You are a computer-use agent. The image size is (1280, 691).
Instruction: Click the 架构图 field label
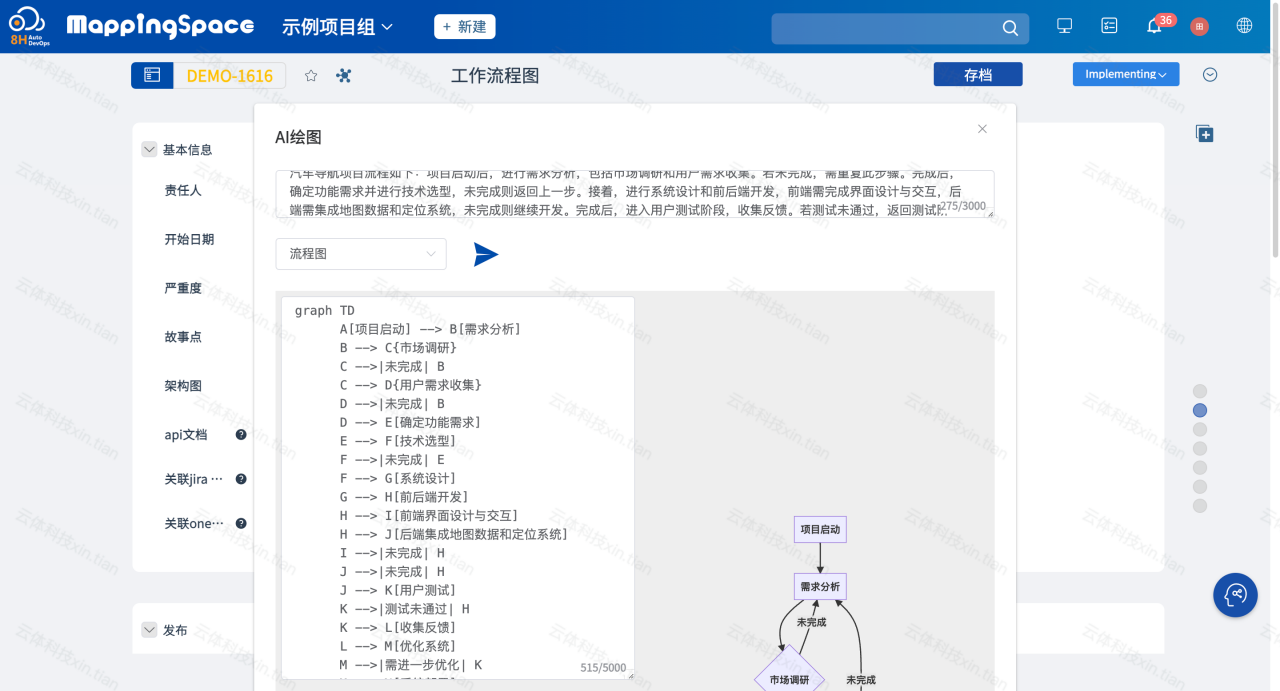183,386
